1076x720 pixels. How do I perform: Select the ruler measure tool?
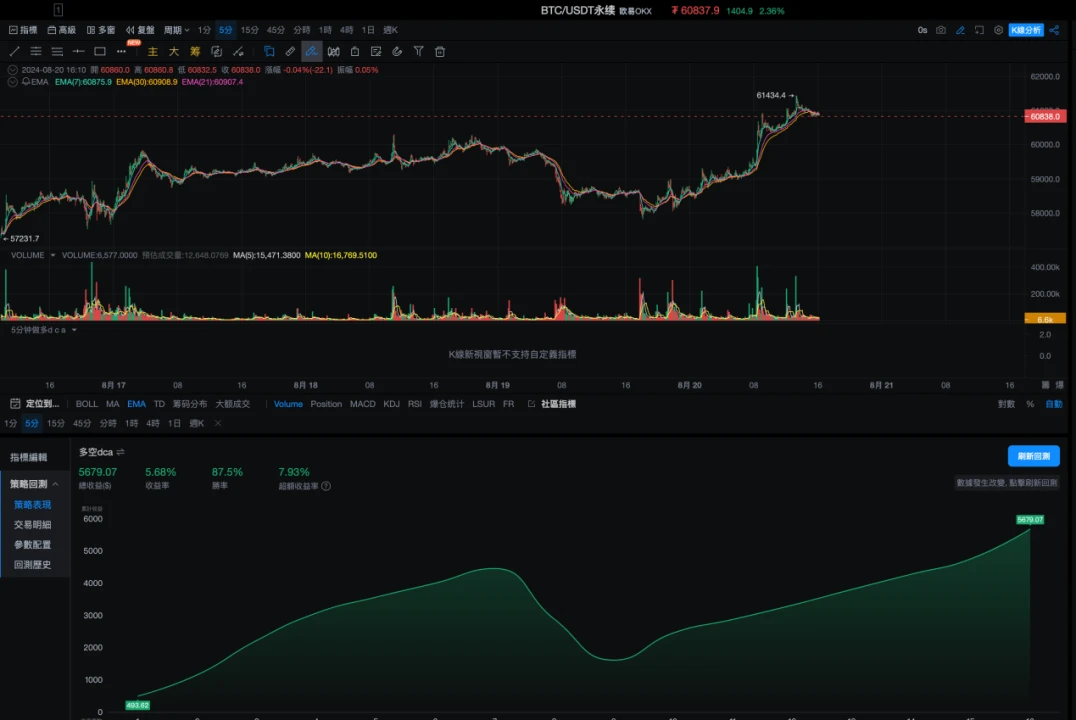(290, 51)
